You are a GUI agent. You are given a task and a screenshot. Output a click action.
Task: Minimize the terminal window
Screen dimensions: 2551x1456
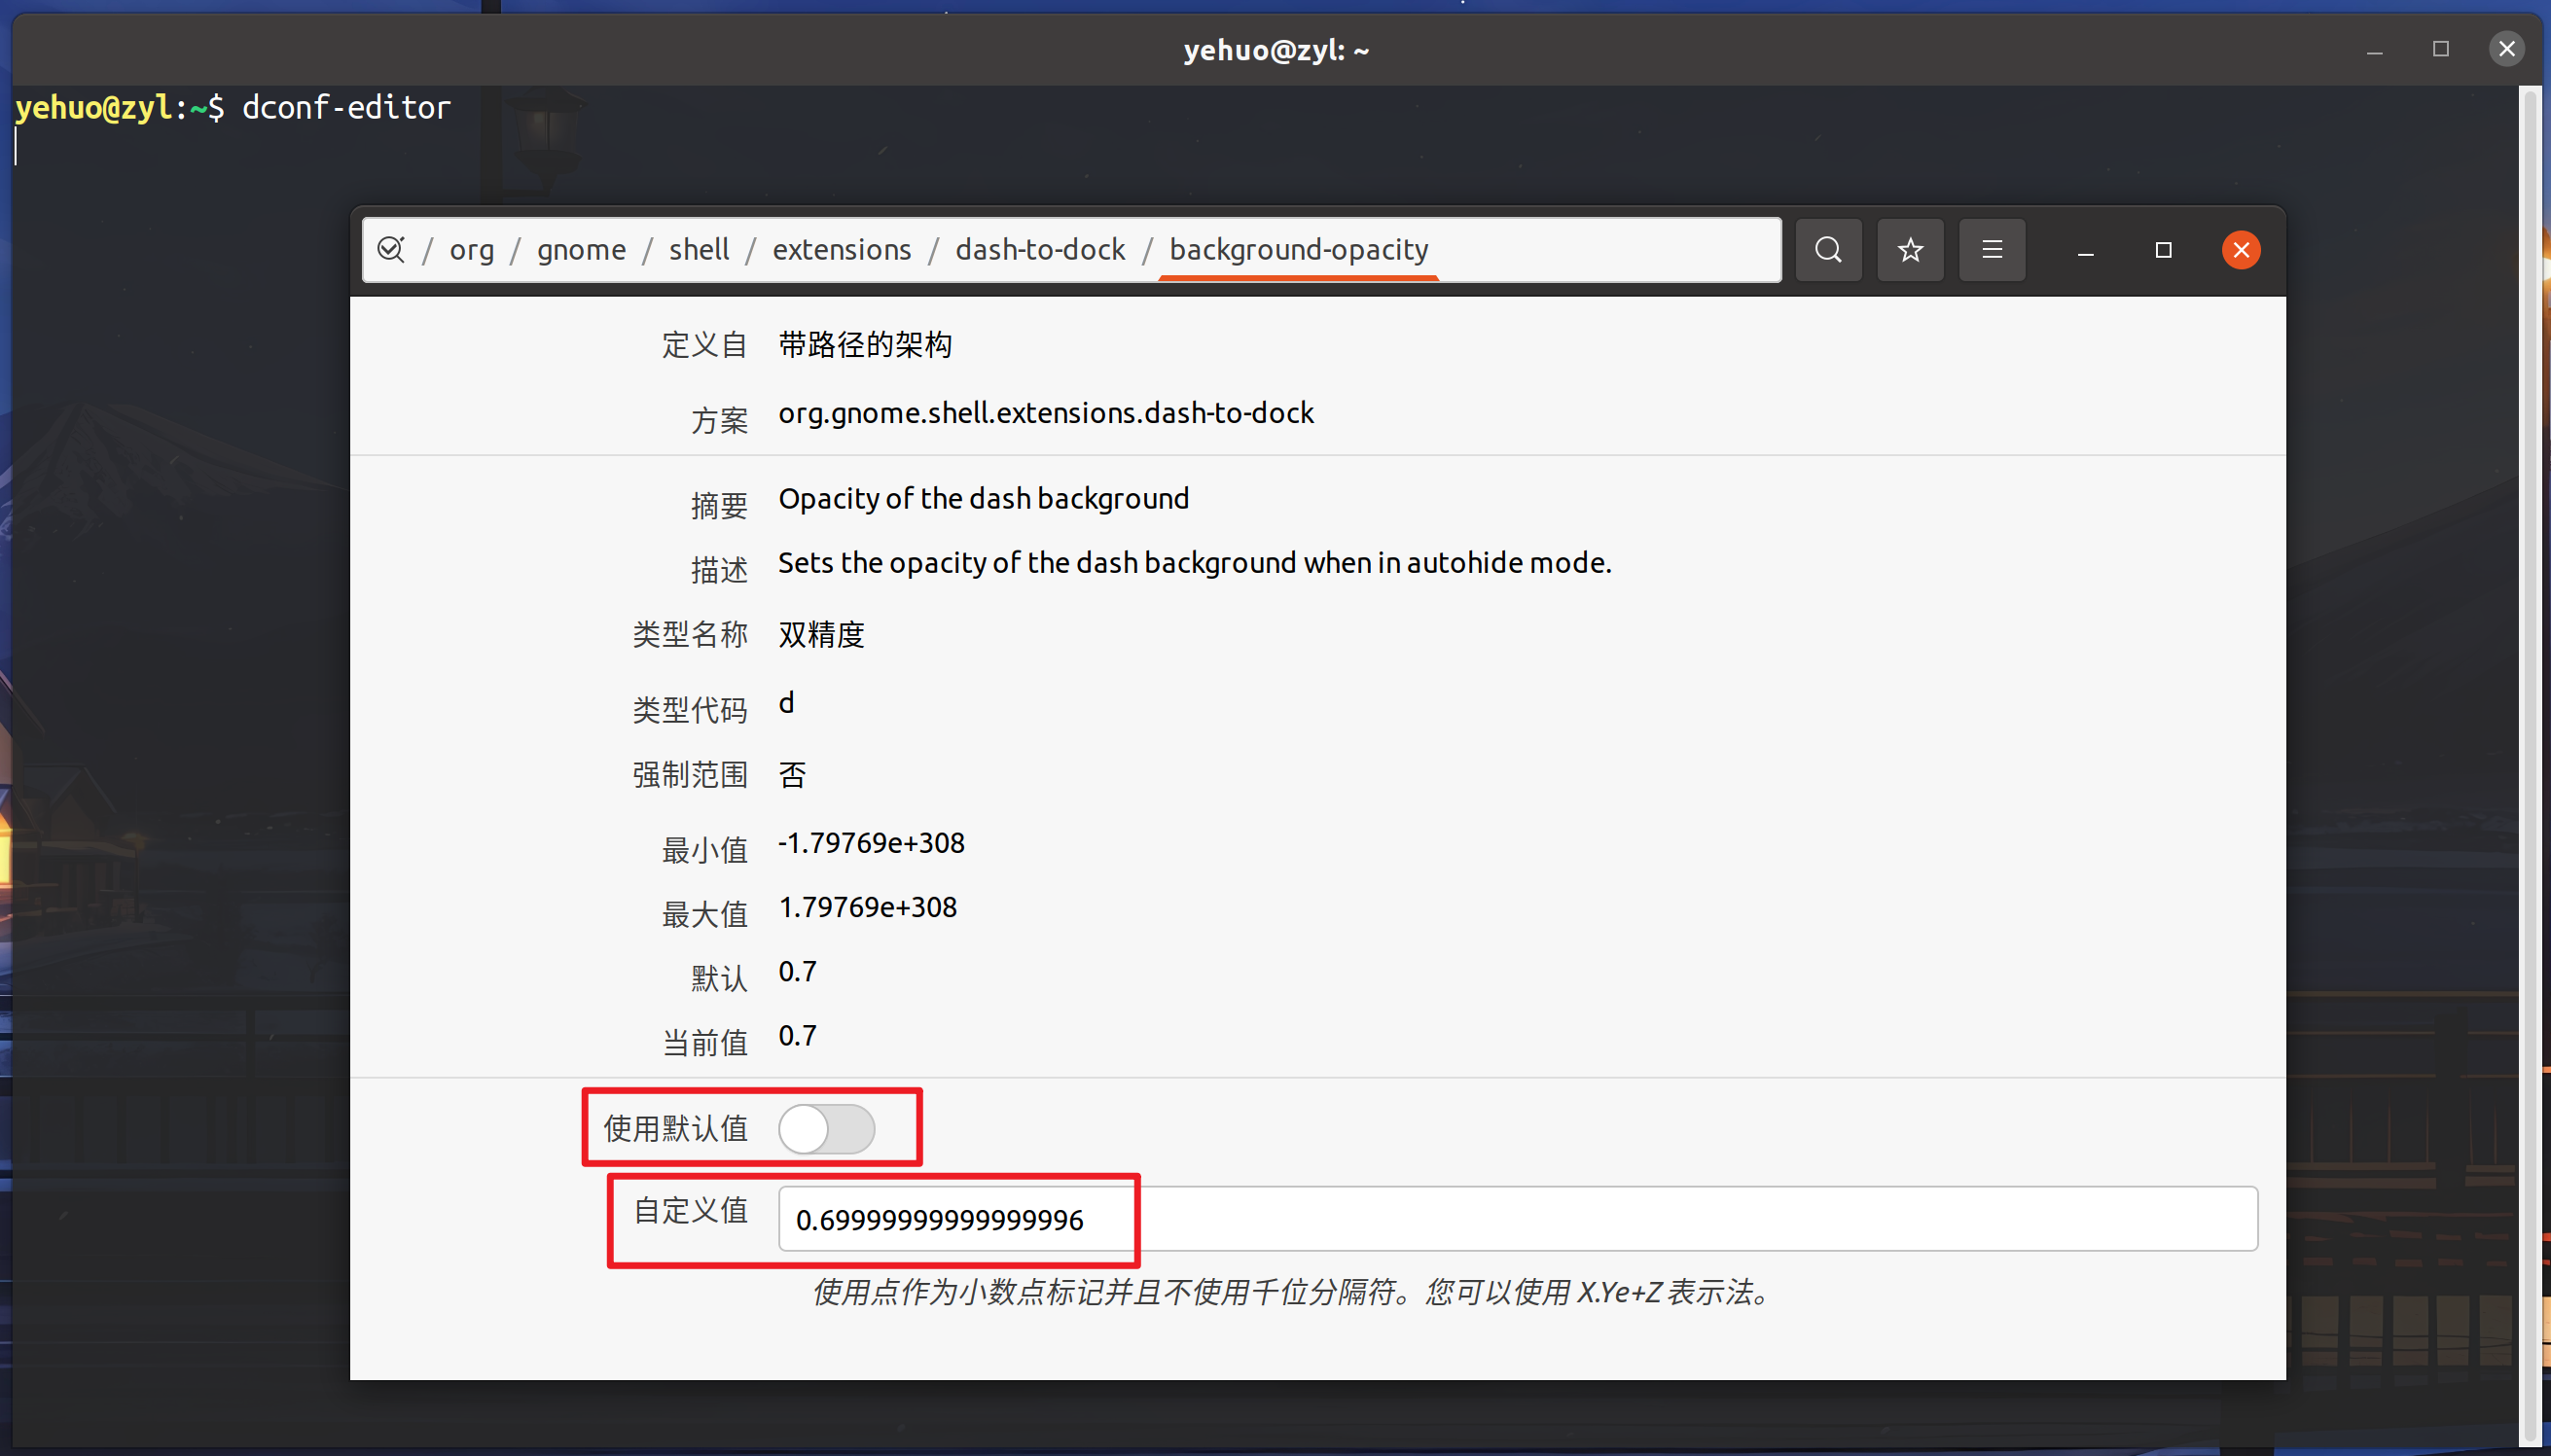pyautogui.click(x=2375, y=50)
